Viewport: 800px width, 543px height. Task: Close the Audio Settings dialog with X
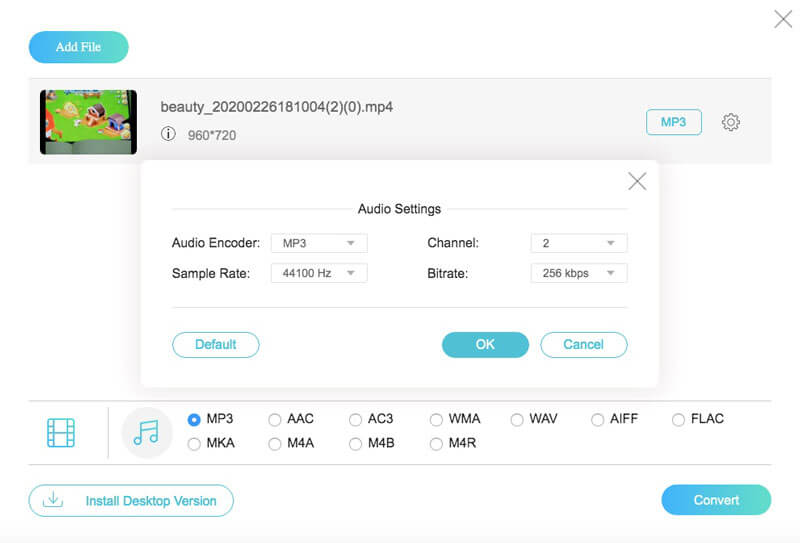click(637, 181)
